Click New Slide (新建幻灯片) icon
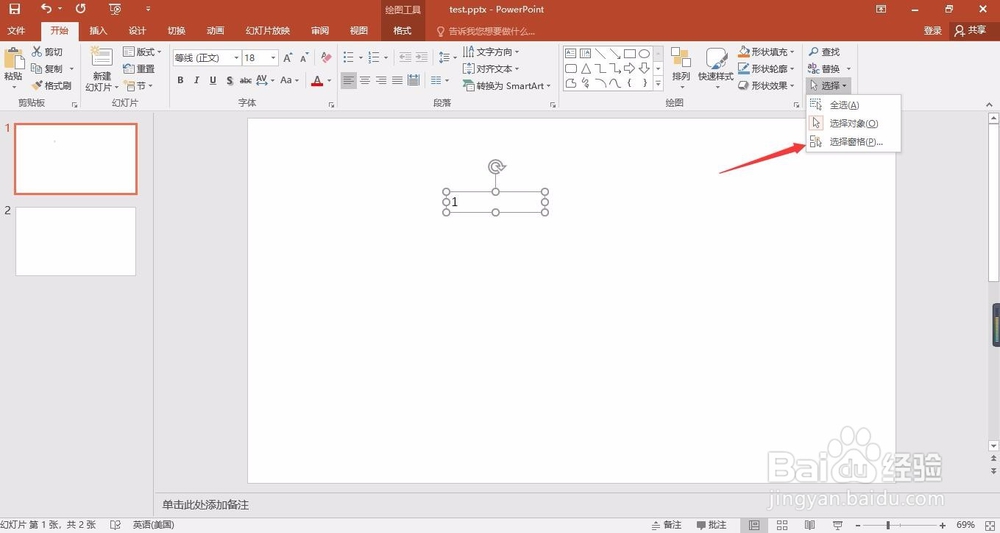This screenshot has width=1000, height=533. (102, 57)
